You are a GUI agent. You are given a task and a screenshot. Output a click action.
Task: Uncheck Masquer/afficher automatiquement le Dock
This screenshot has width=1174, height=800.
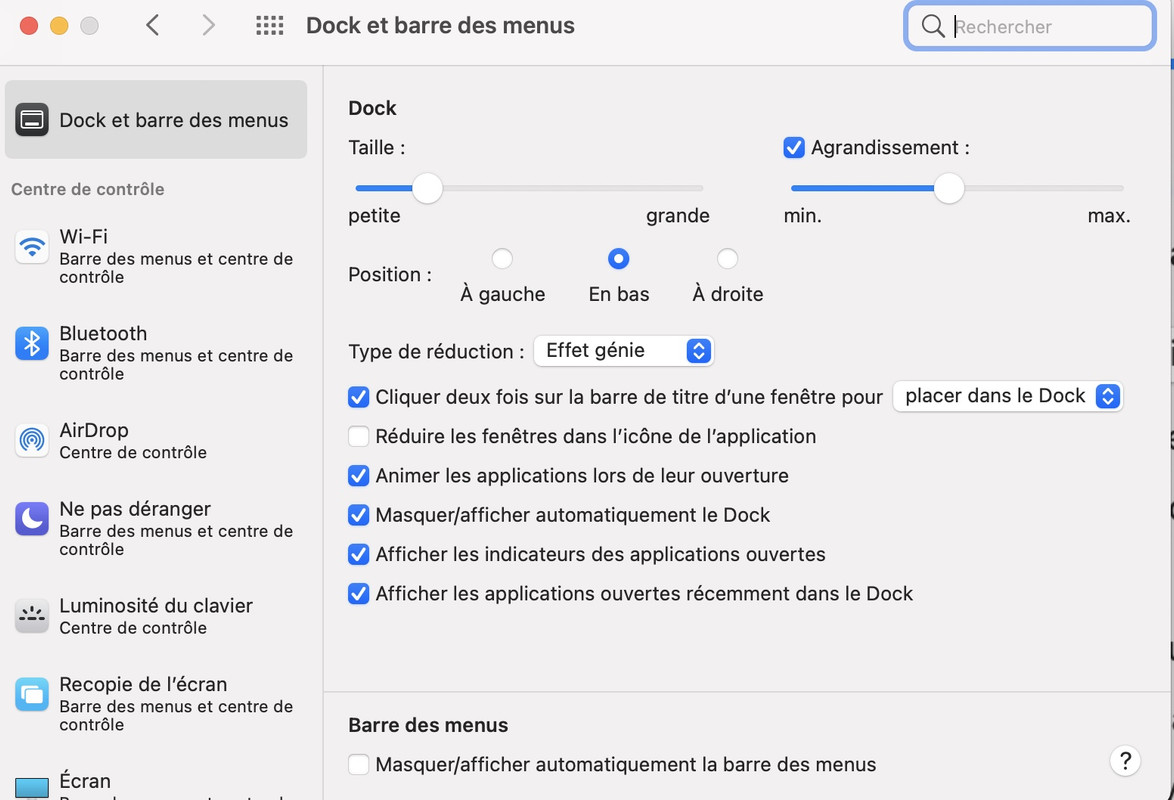358,516
